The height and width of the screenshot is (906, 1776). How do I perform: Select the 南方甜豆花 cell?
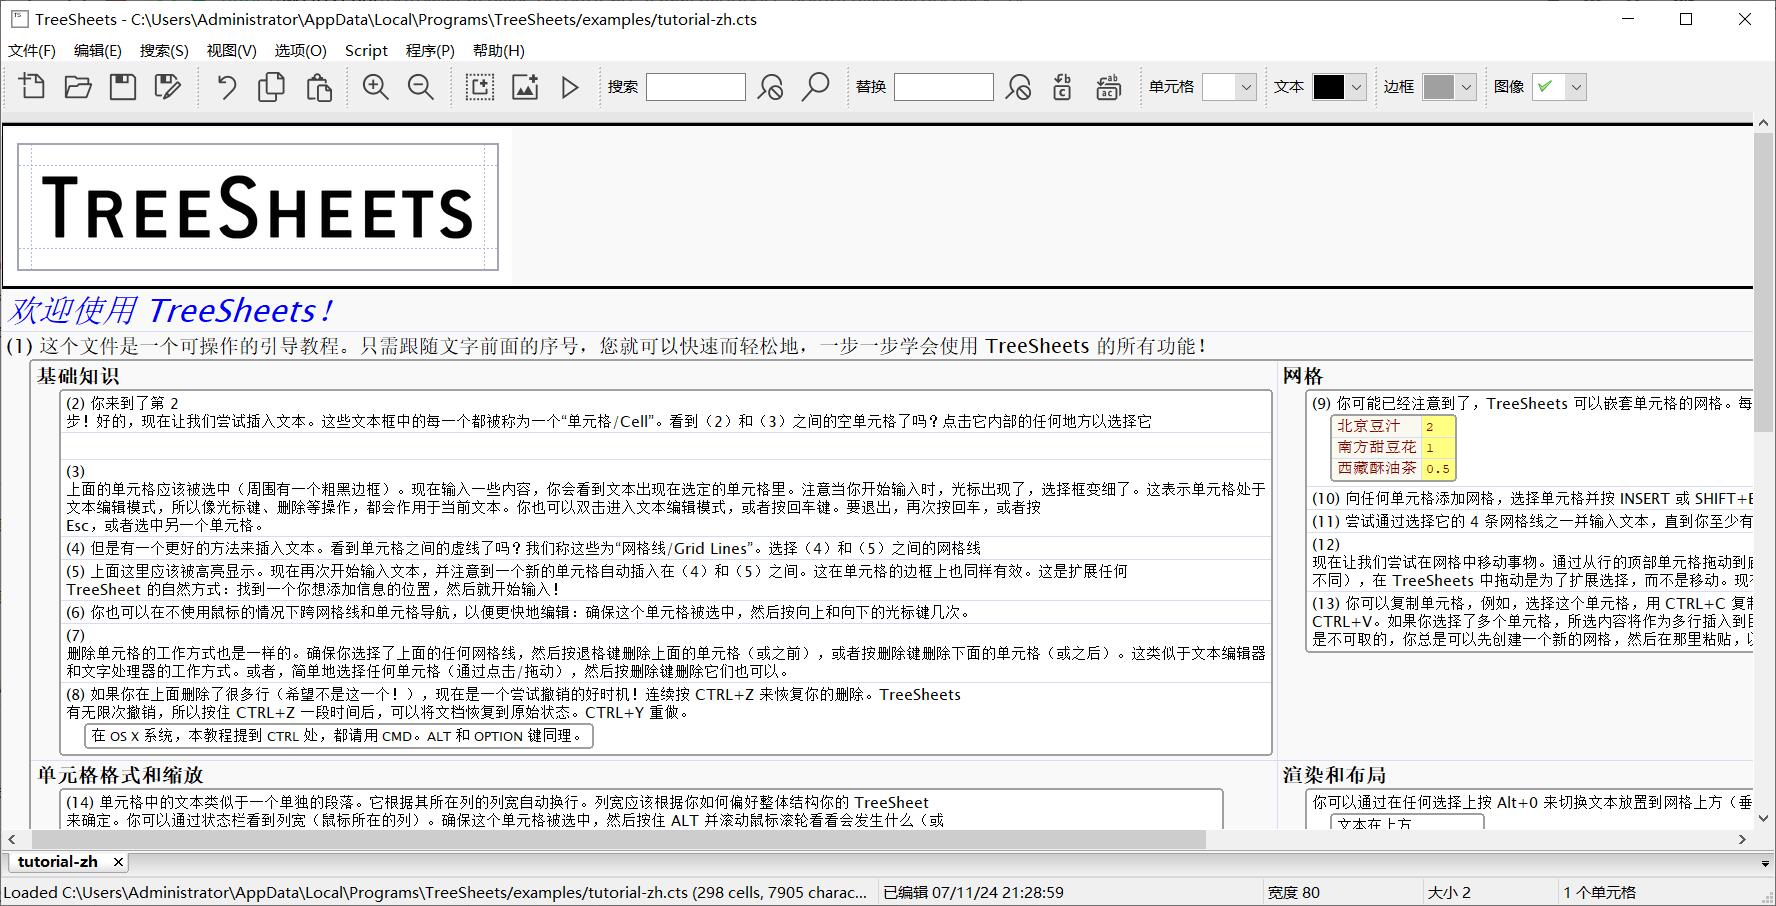1376,447
